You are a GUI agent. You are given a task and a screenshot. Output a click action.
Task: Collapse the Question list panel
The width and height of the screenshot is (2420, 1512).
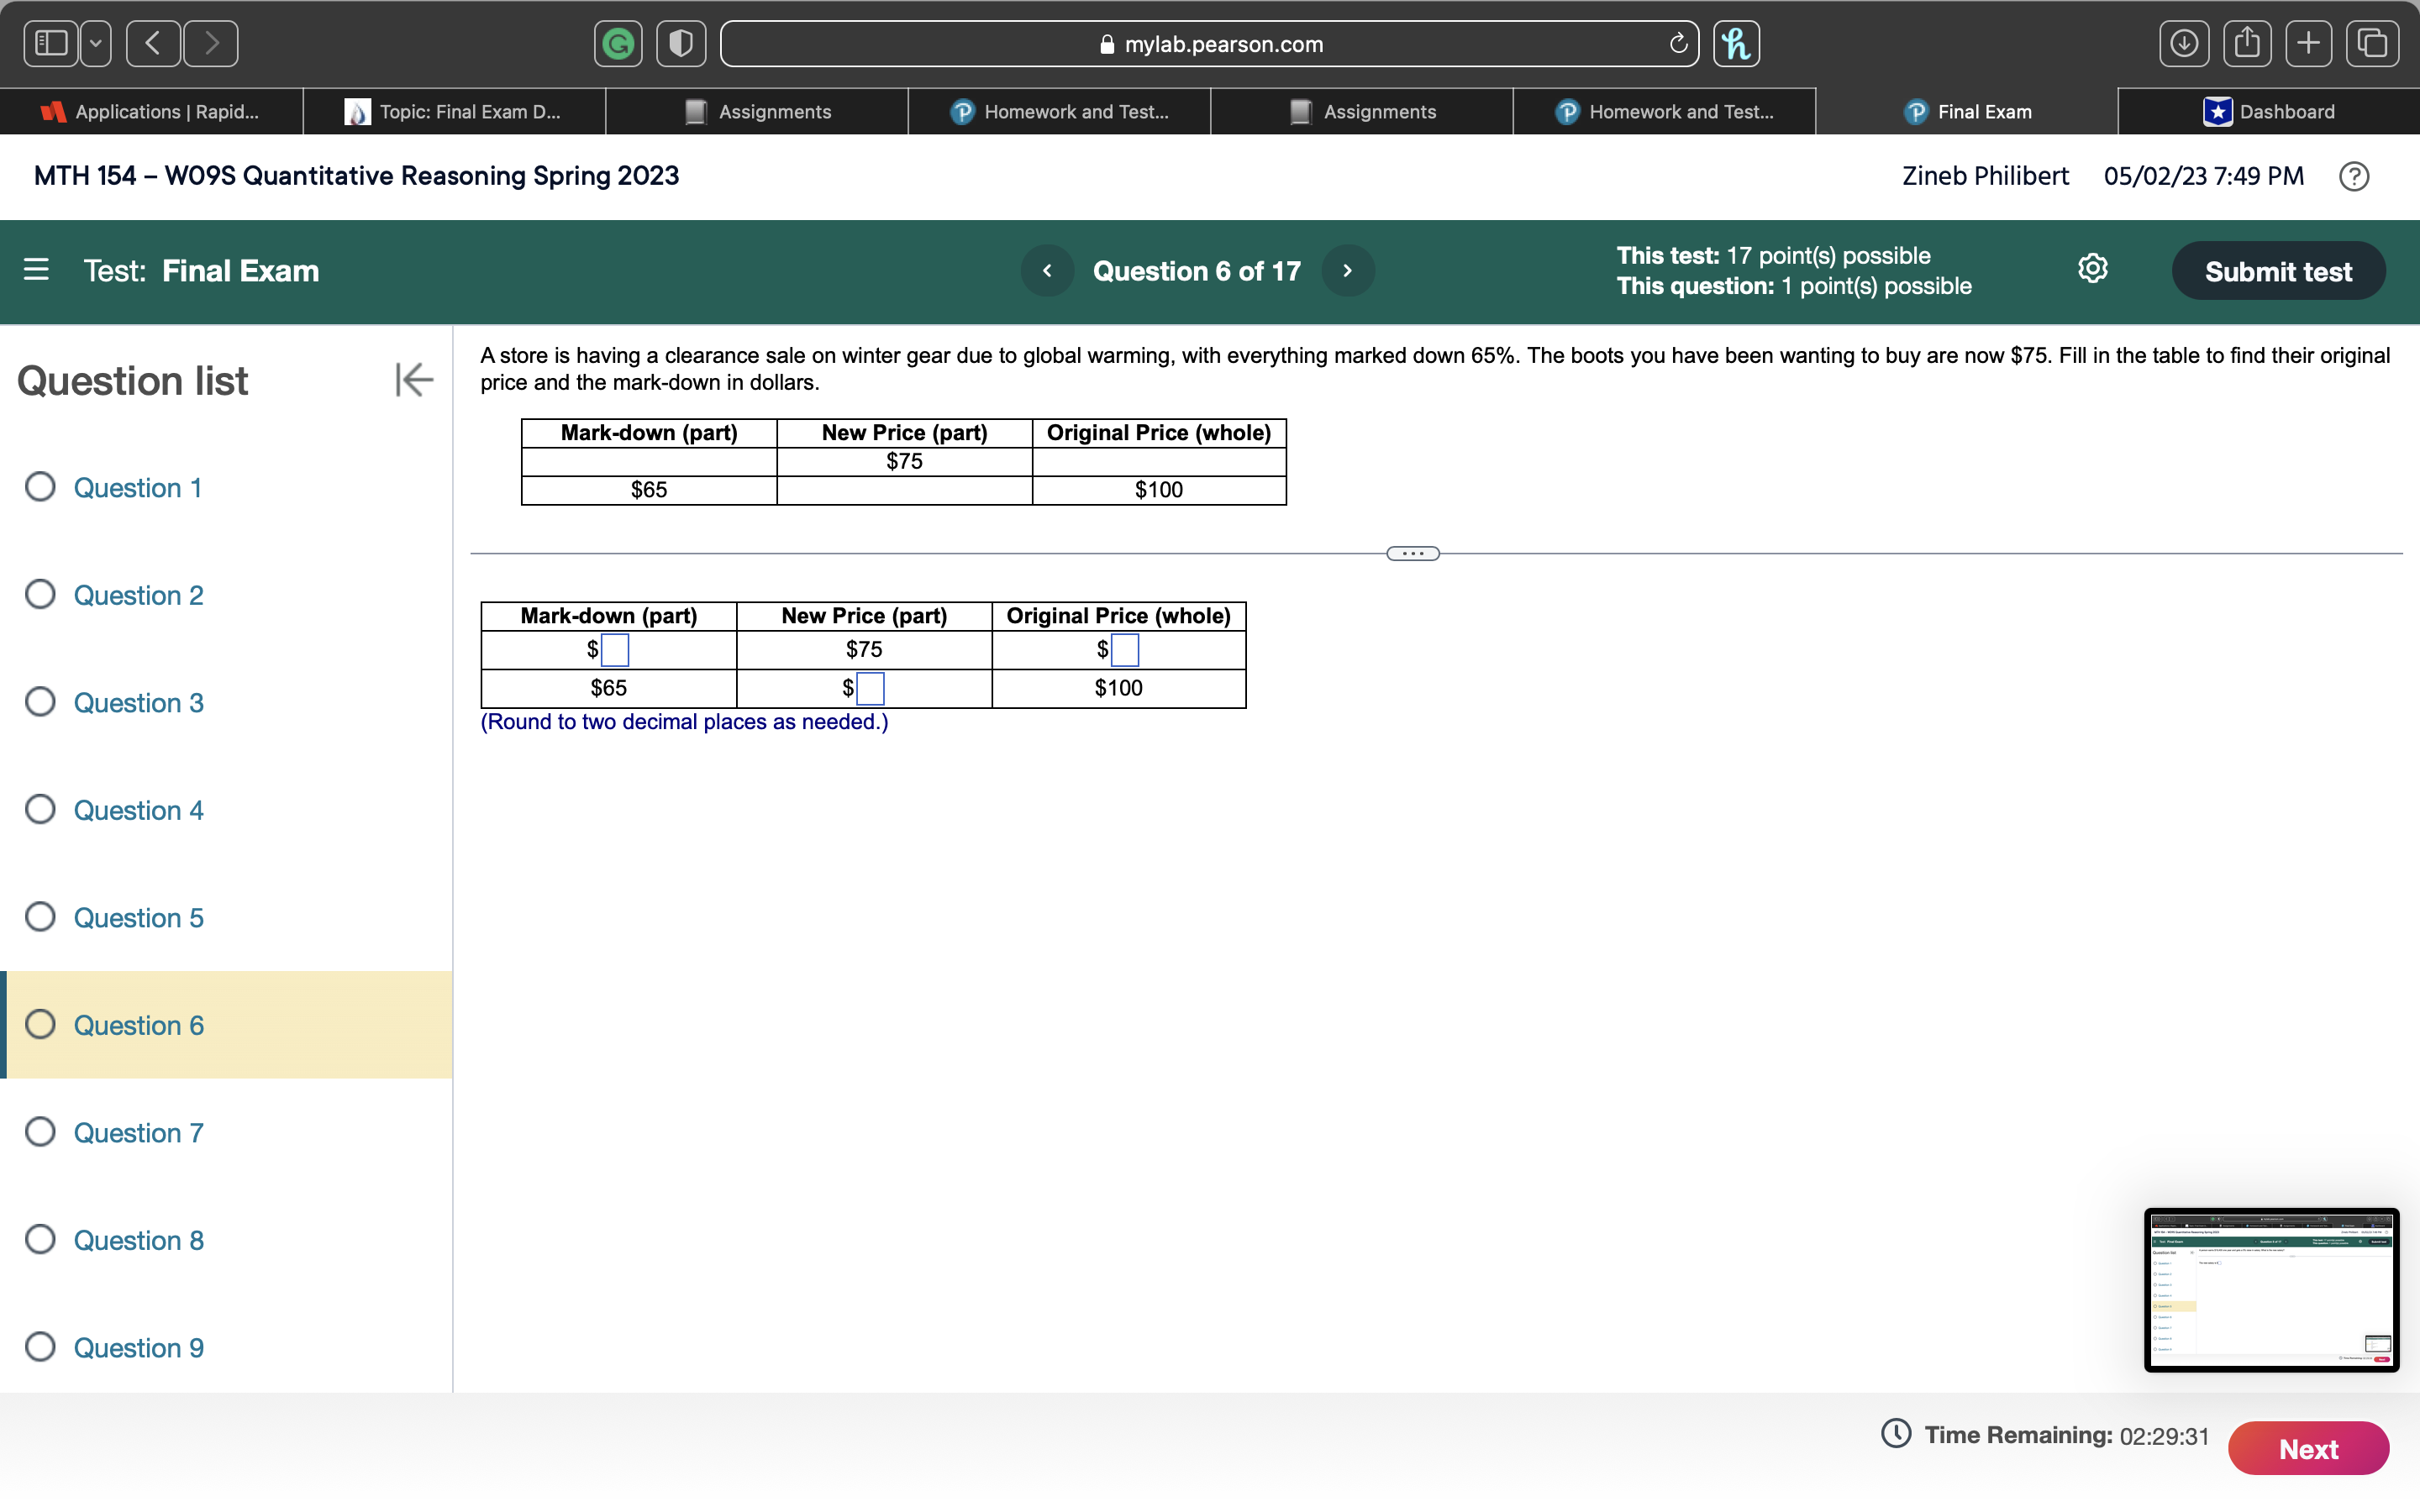413,379
